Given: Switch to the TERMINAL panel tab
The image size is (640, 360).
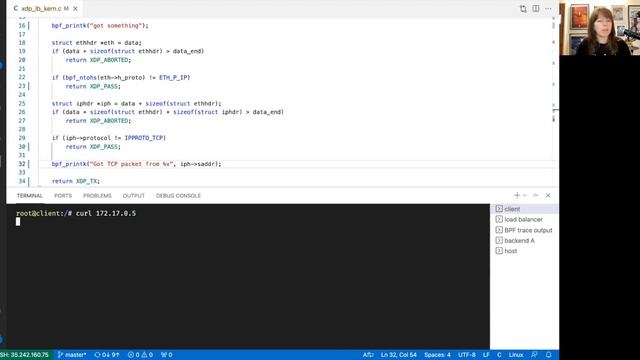Looking at the screenshot, I should [29, 196].
